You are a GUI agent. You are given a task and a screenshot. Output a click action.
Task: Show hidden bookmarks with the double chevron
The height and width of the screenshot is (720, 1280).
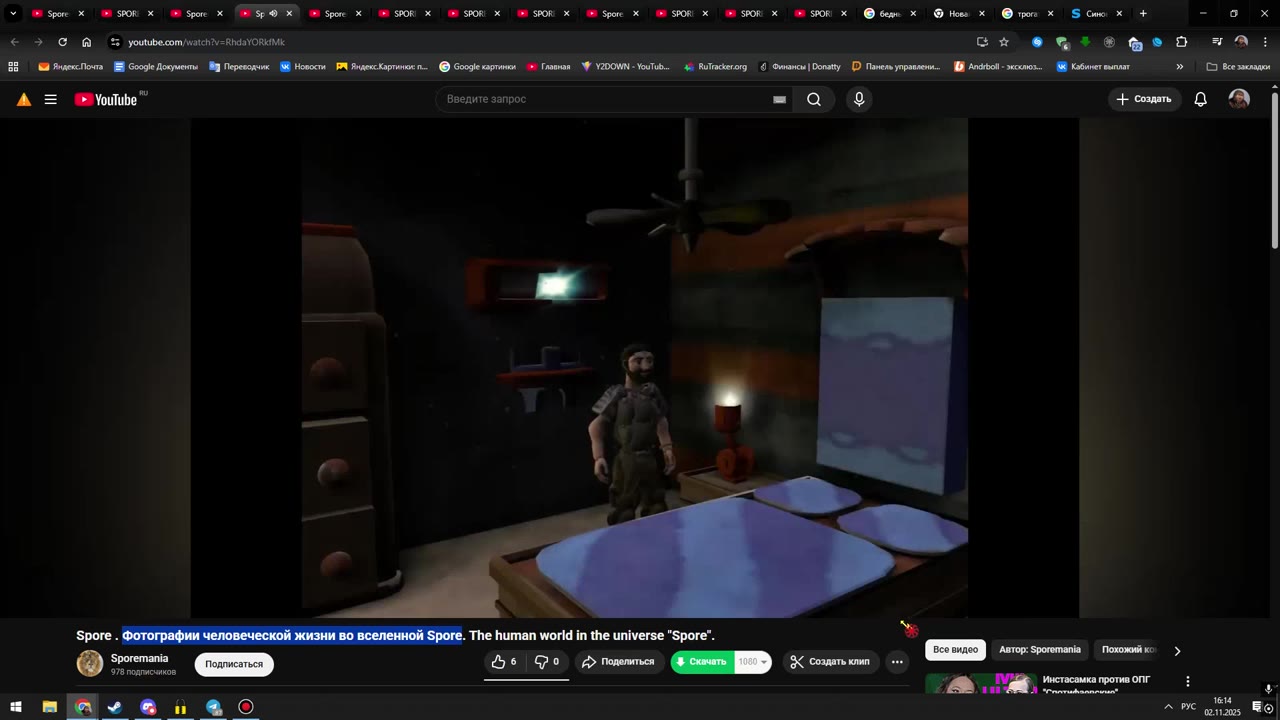pyautogui.click(x=1180, y=67)
